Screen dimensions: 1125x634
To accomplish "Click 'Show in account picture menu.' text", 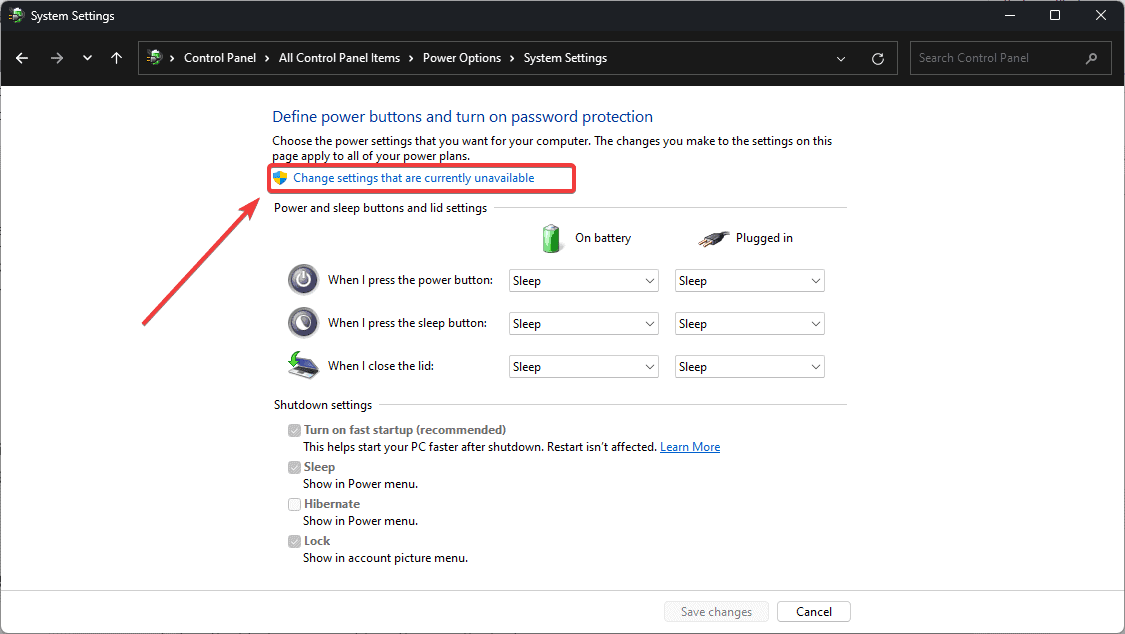I will click(385, 558).
